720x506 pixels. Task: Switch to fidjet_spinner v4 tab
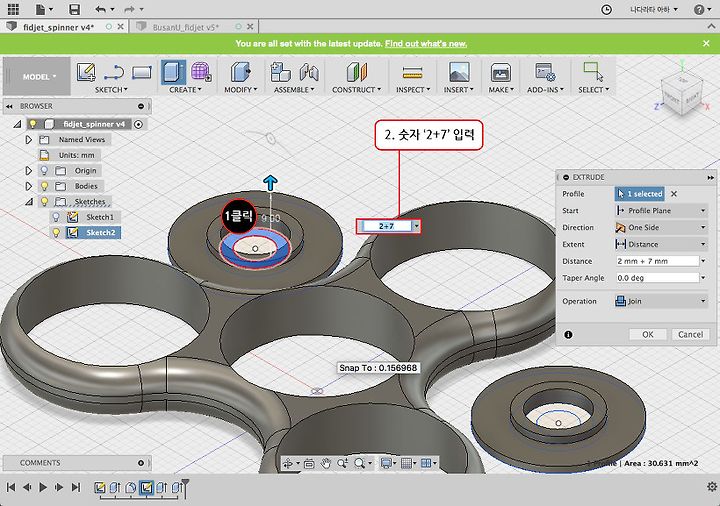pos(58,27)
